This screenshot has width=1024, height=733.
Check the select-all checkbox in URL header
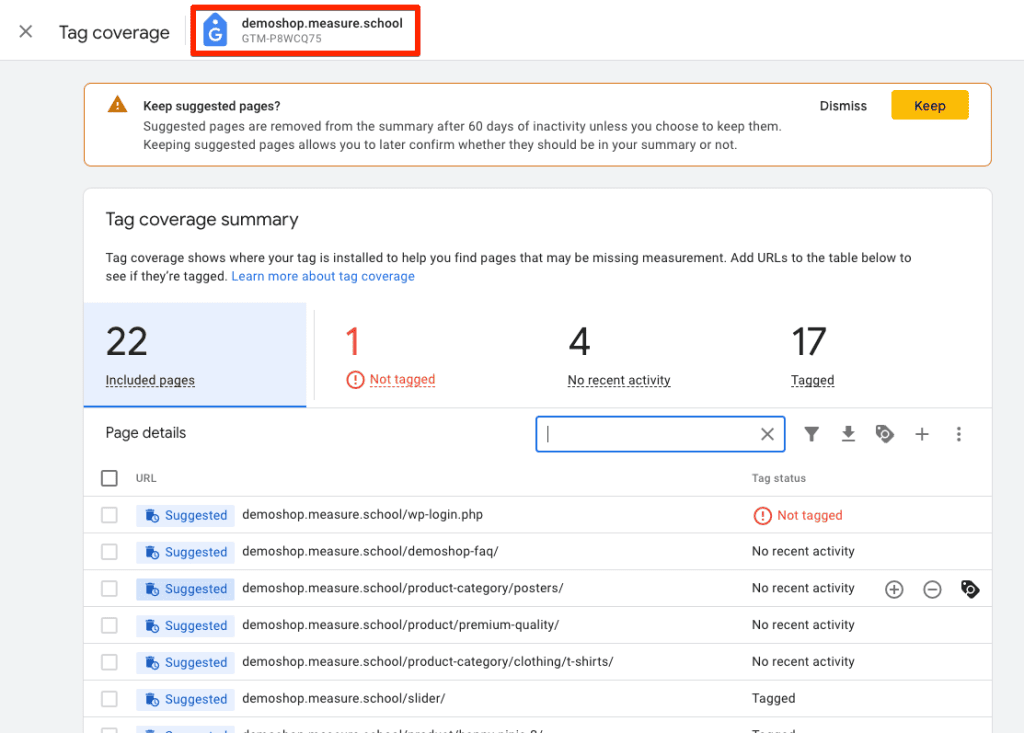click(109, 478)
